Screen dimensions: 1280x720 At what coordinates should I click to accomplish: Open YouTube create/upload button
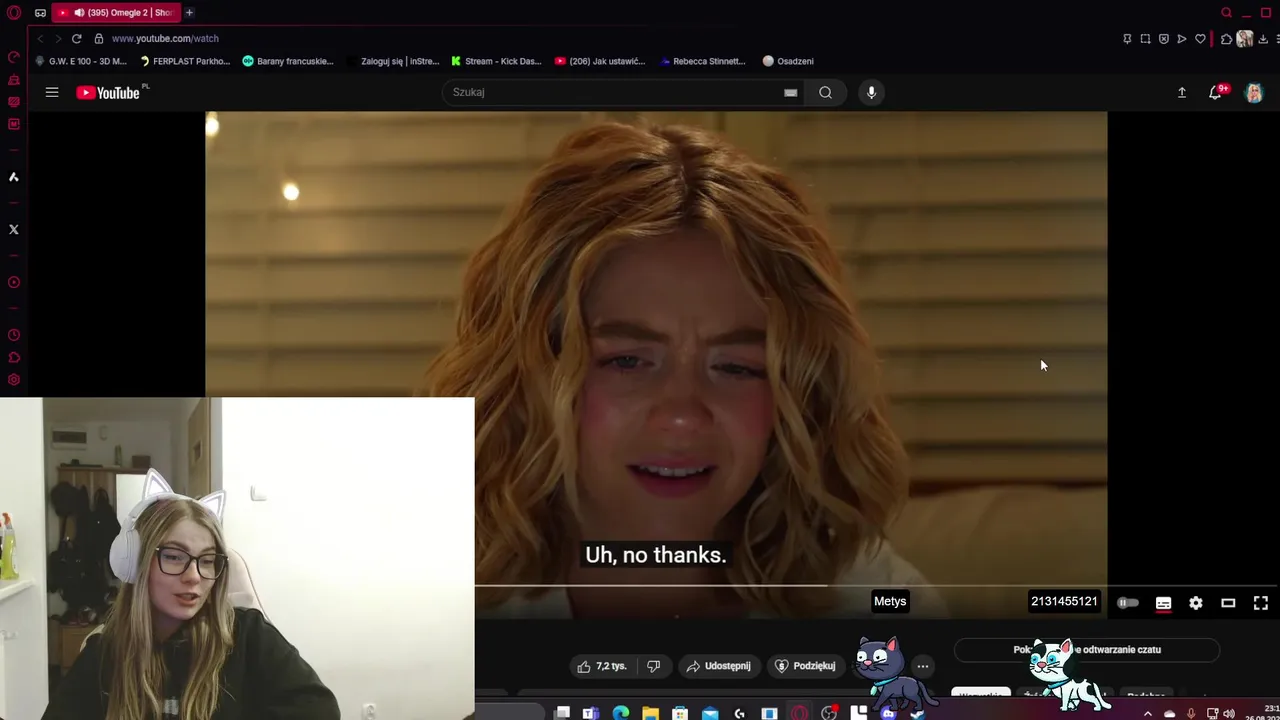coord(1181,92)
